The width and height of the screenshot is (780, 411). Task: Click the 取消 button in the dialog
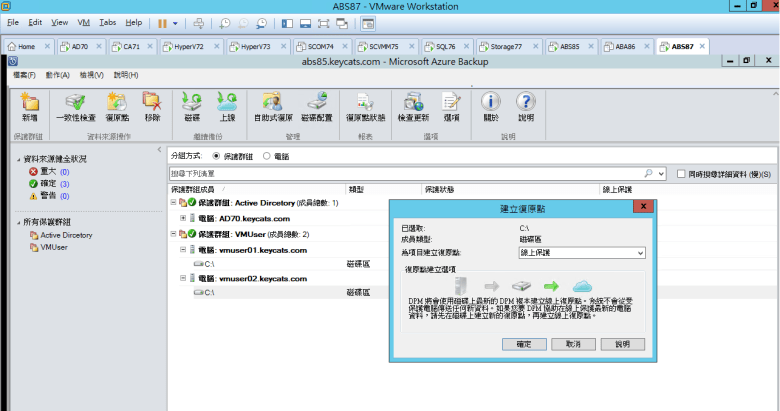573,343
